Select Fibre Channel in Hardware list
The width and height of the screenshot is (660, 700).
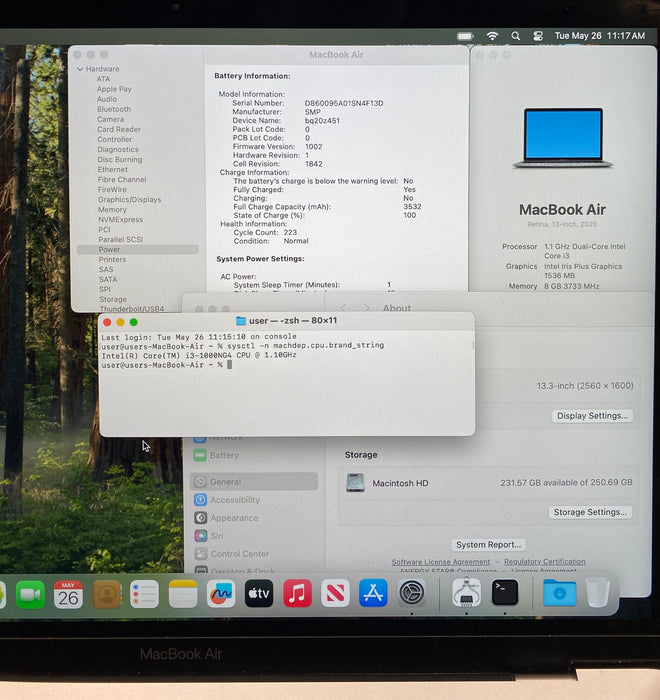pyautogui.click(x=122, y=179)
